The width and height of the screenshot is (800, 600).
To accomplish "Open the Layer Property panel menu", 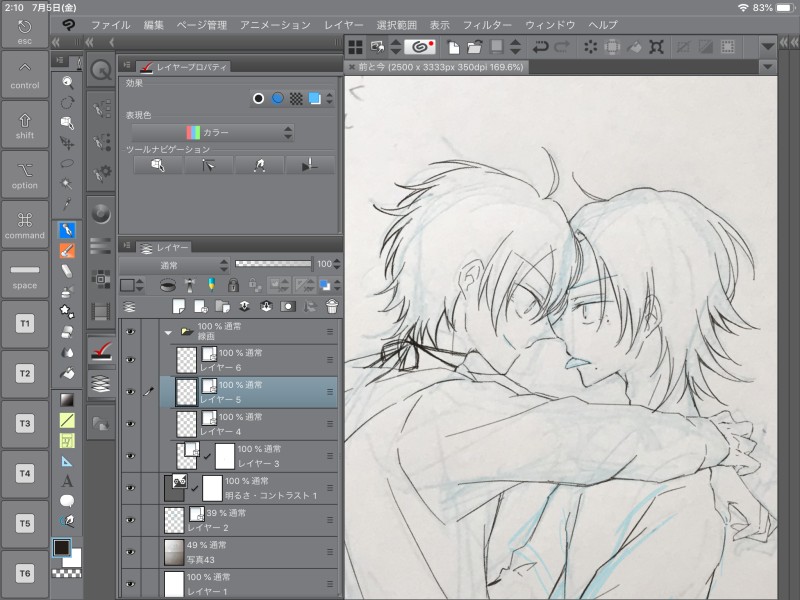I will [127, 65].
